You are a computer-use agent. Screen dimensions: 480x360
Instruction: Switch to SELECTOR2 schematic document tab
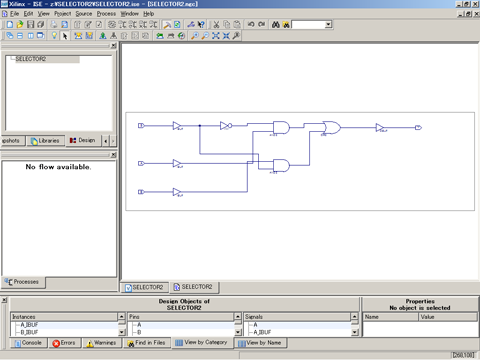click(193, 287)
